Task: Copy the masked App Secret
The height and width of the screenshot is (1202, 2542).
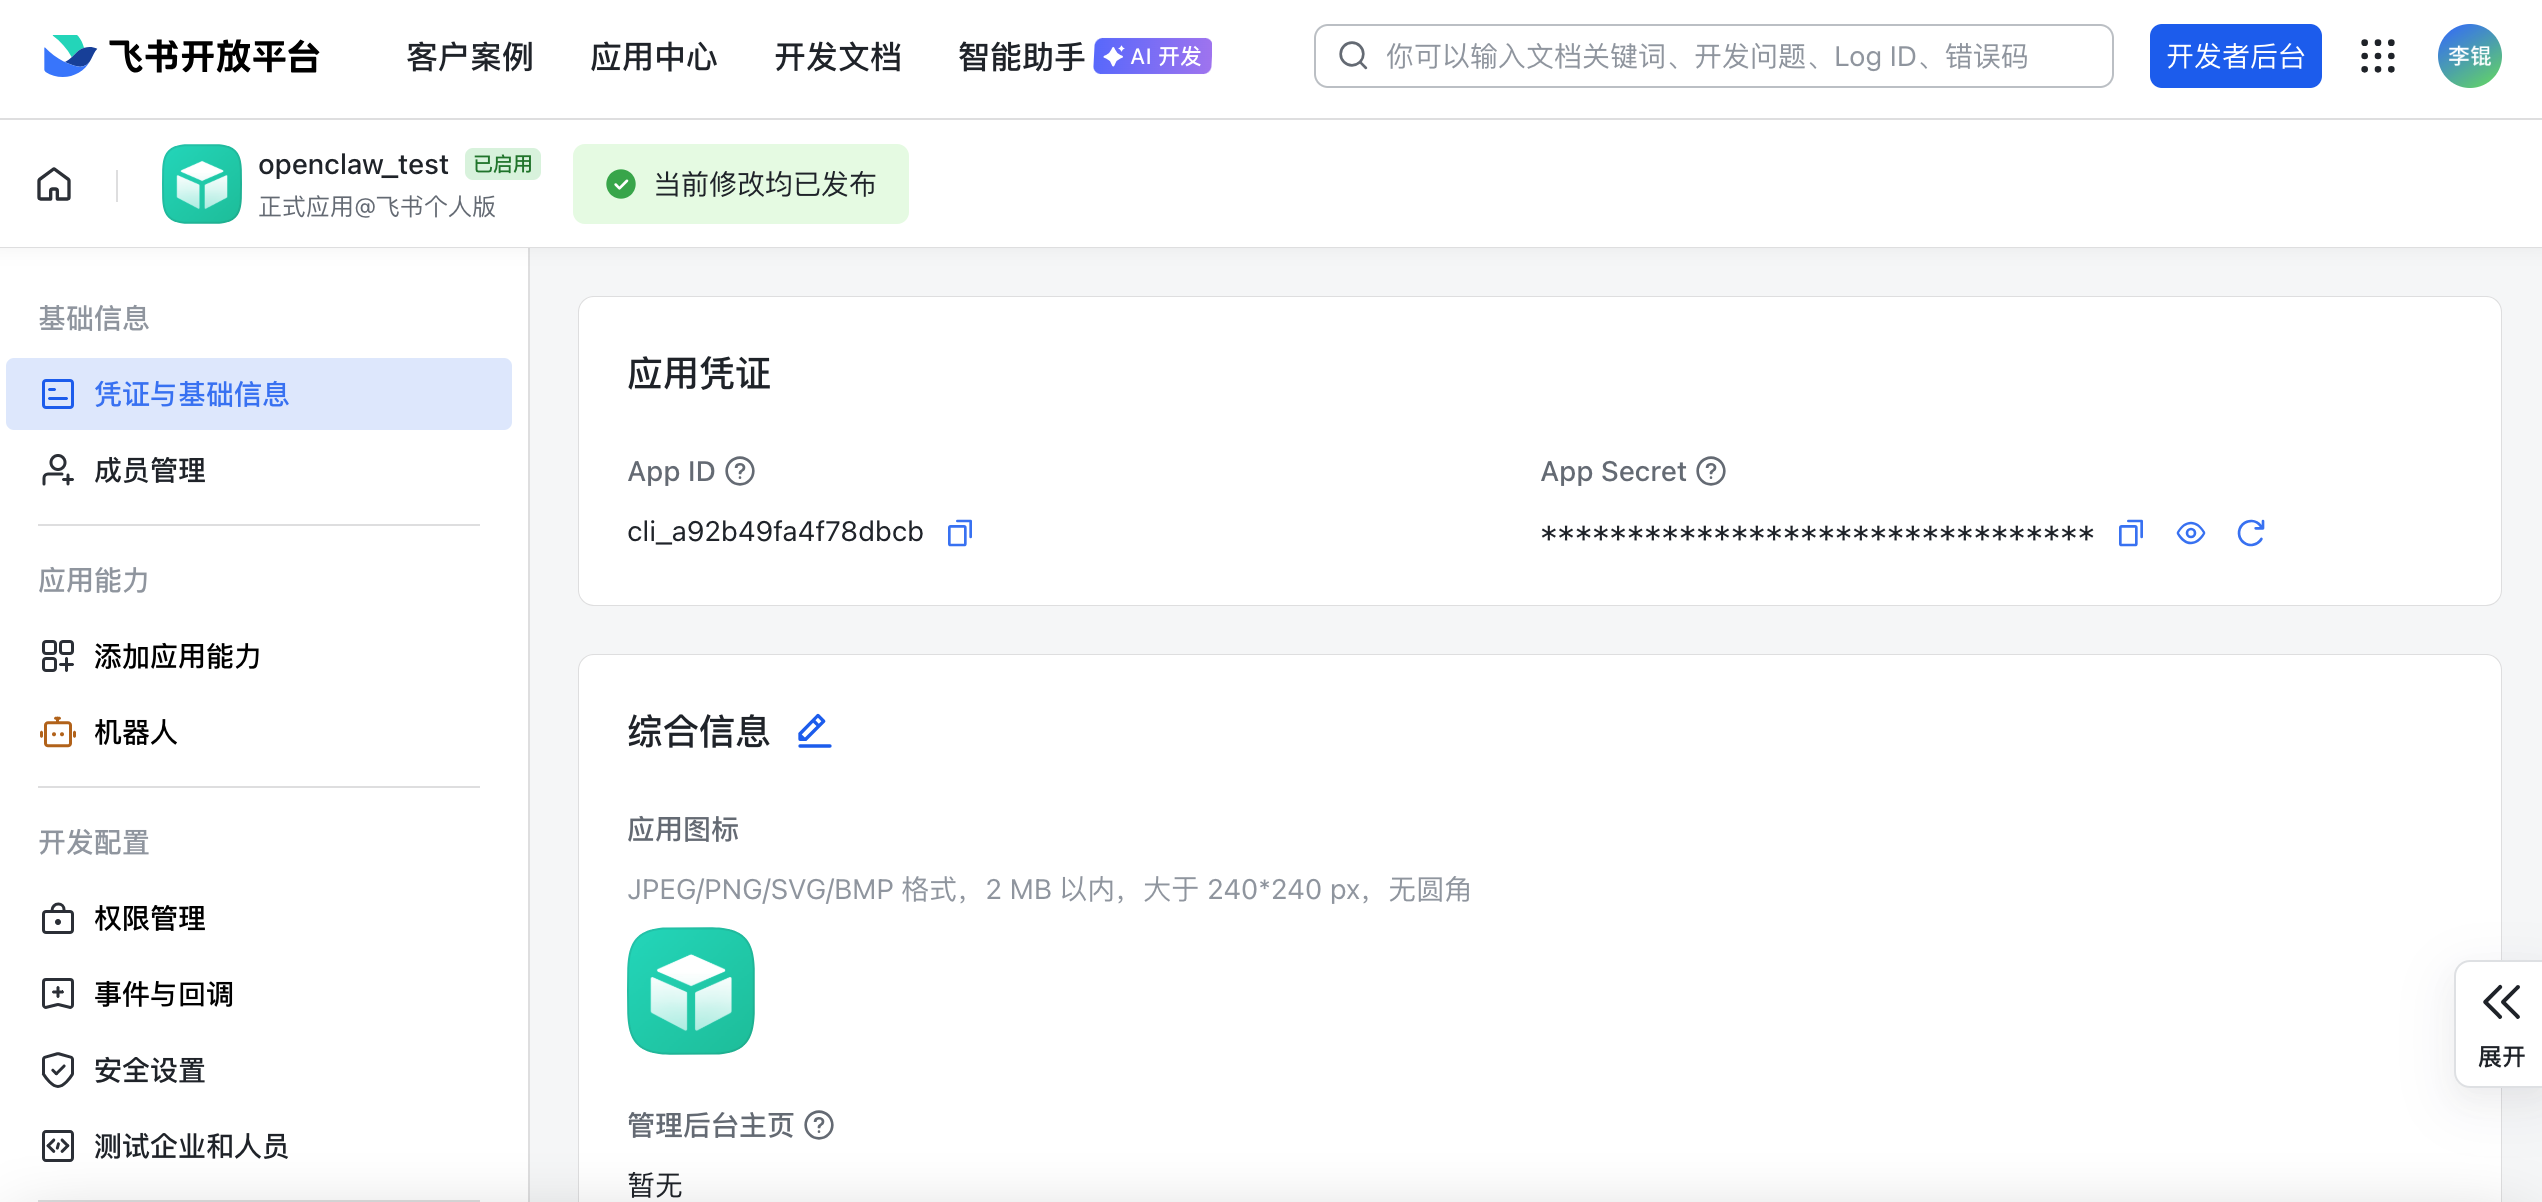Action: [2130, 533]
